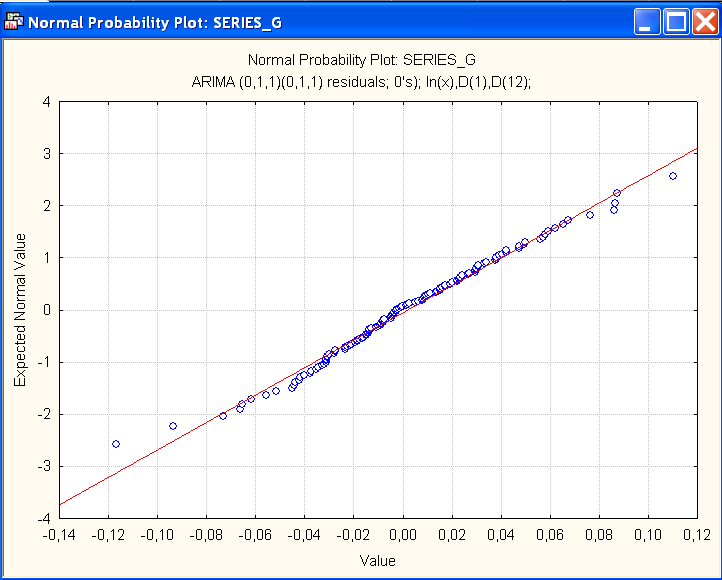
Task: Click the y-axis tick label -2
Action: click(44, 414)
